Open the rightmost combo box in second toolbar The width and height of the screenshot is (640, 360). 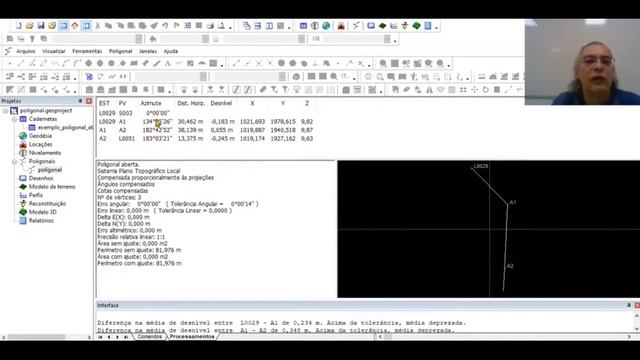point(357,39)
